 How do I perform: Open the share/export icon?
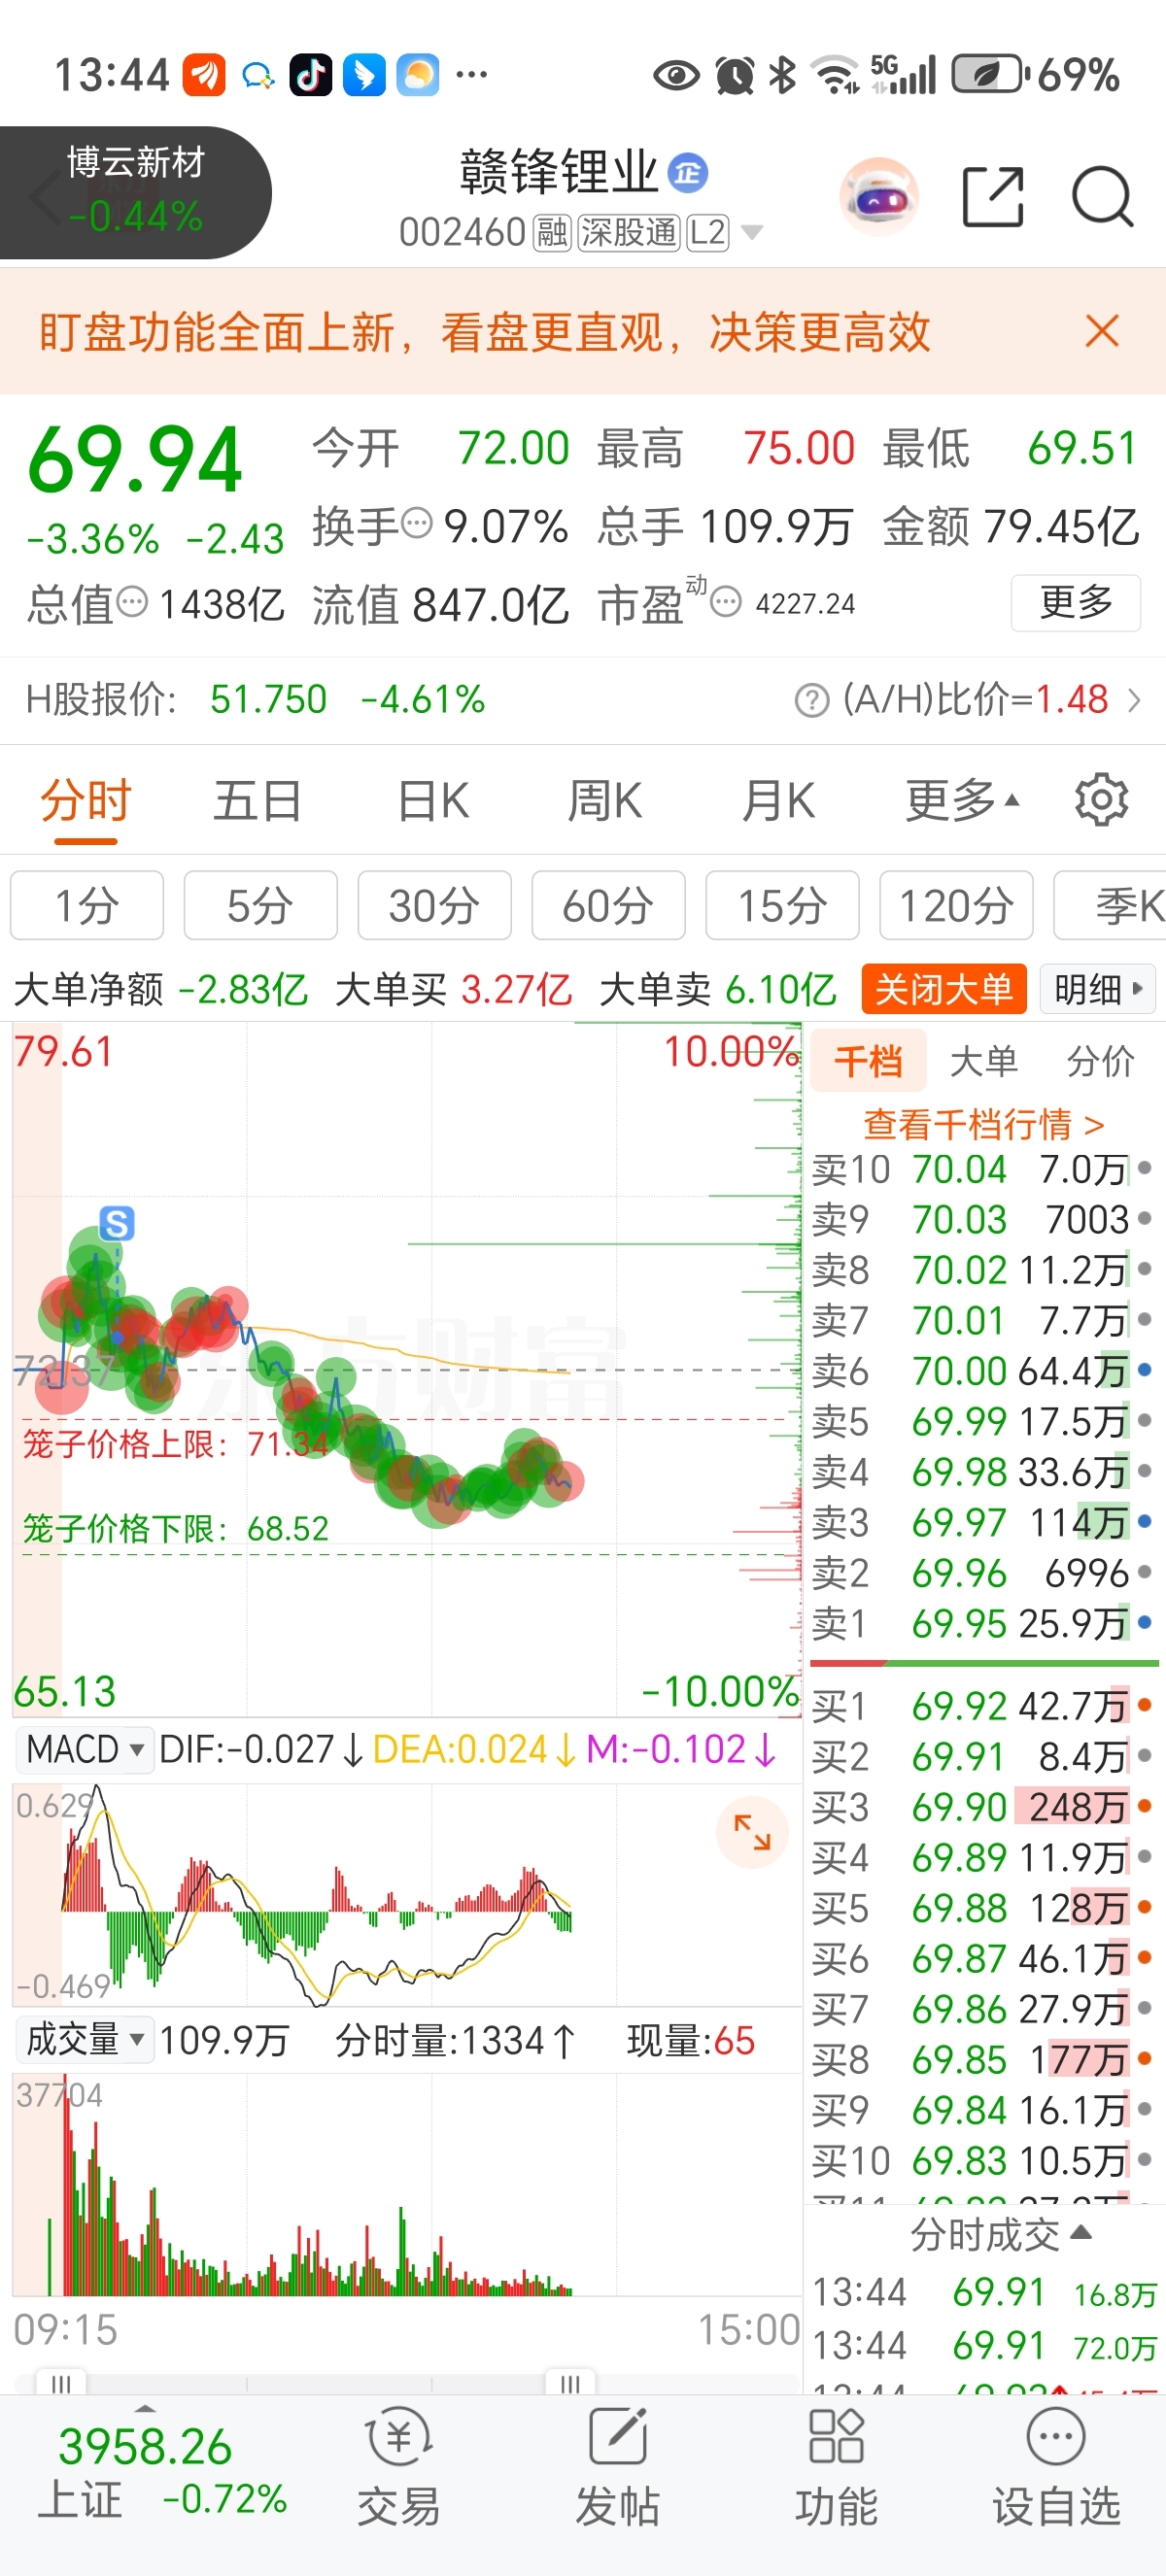click(x=992, y=197)
